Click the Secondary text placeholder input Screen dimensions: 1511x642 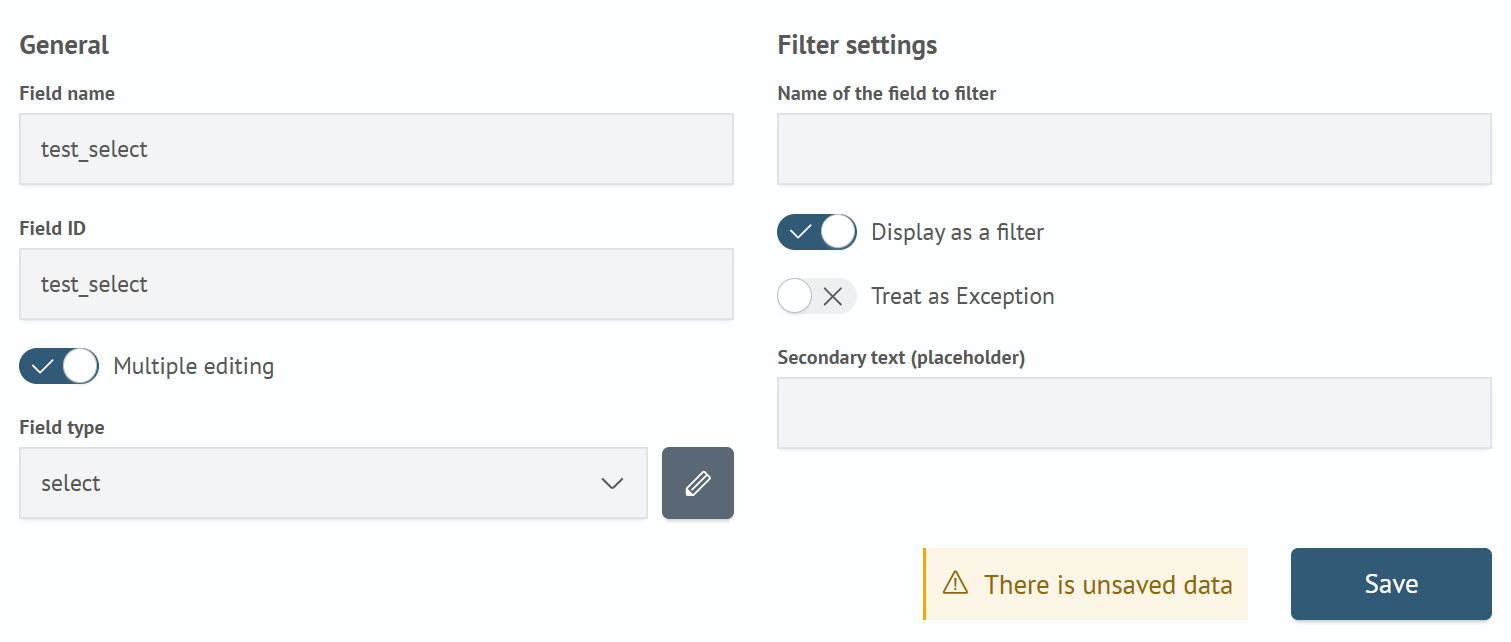pos(1134,413)
